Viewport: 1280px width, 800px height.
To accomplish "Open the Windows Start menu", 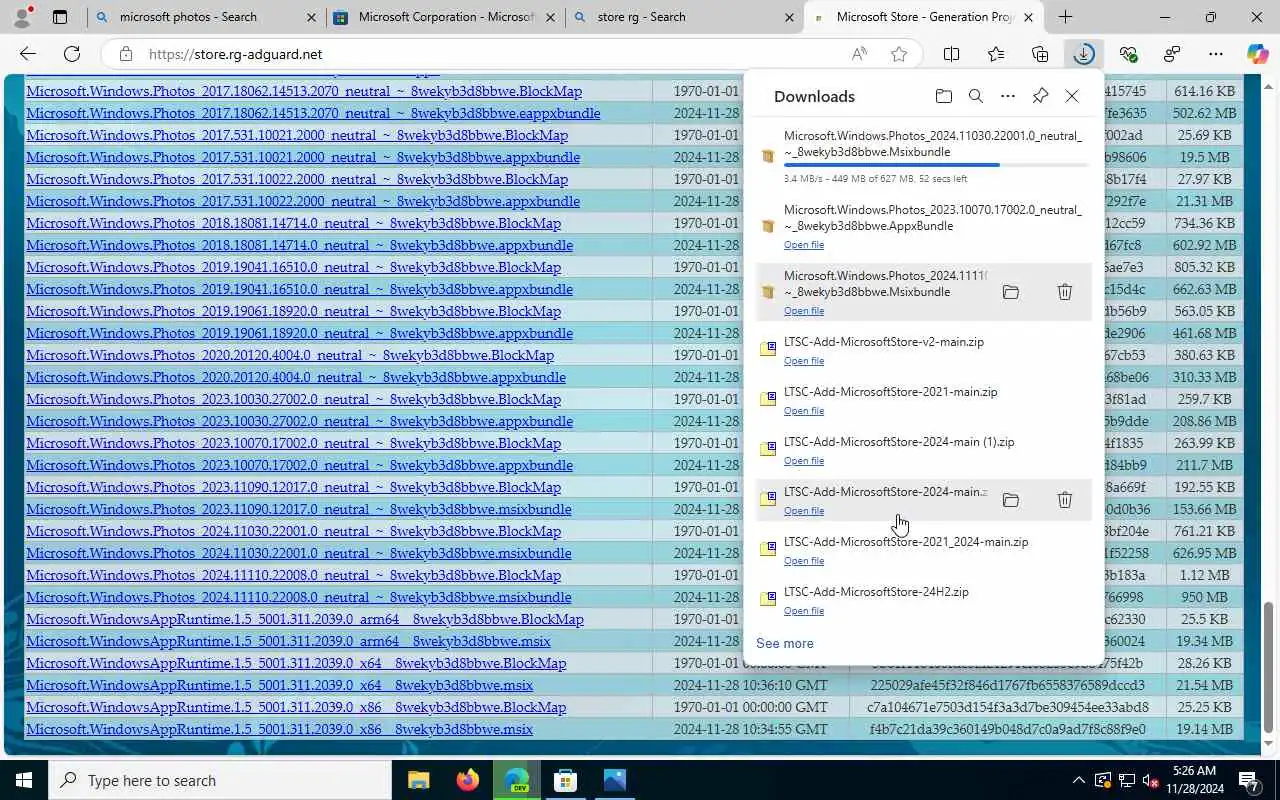I will coord(24,780).
